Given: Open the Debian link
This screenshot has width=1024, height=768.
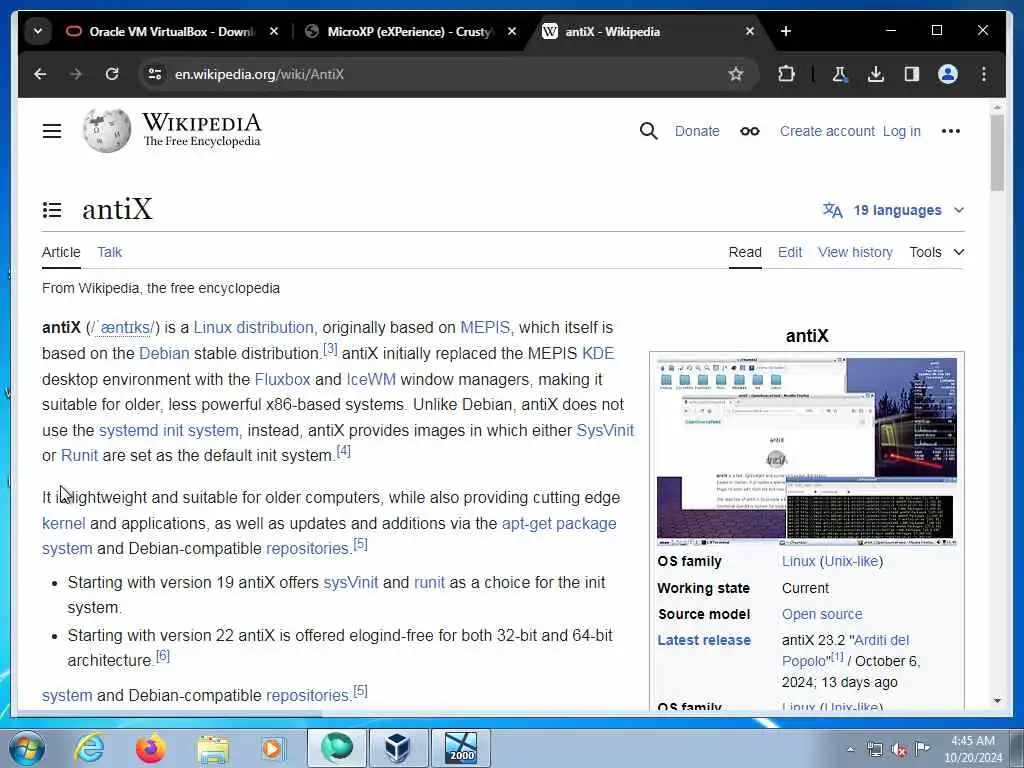Looking at the screenshot, I should pos(164,353).
